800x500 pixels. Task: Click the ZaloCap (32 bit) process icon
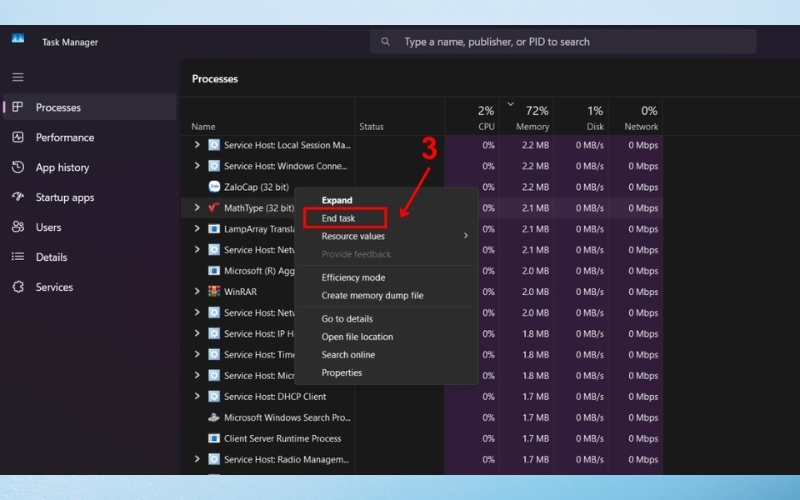click(214, 187)
